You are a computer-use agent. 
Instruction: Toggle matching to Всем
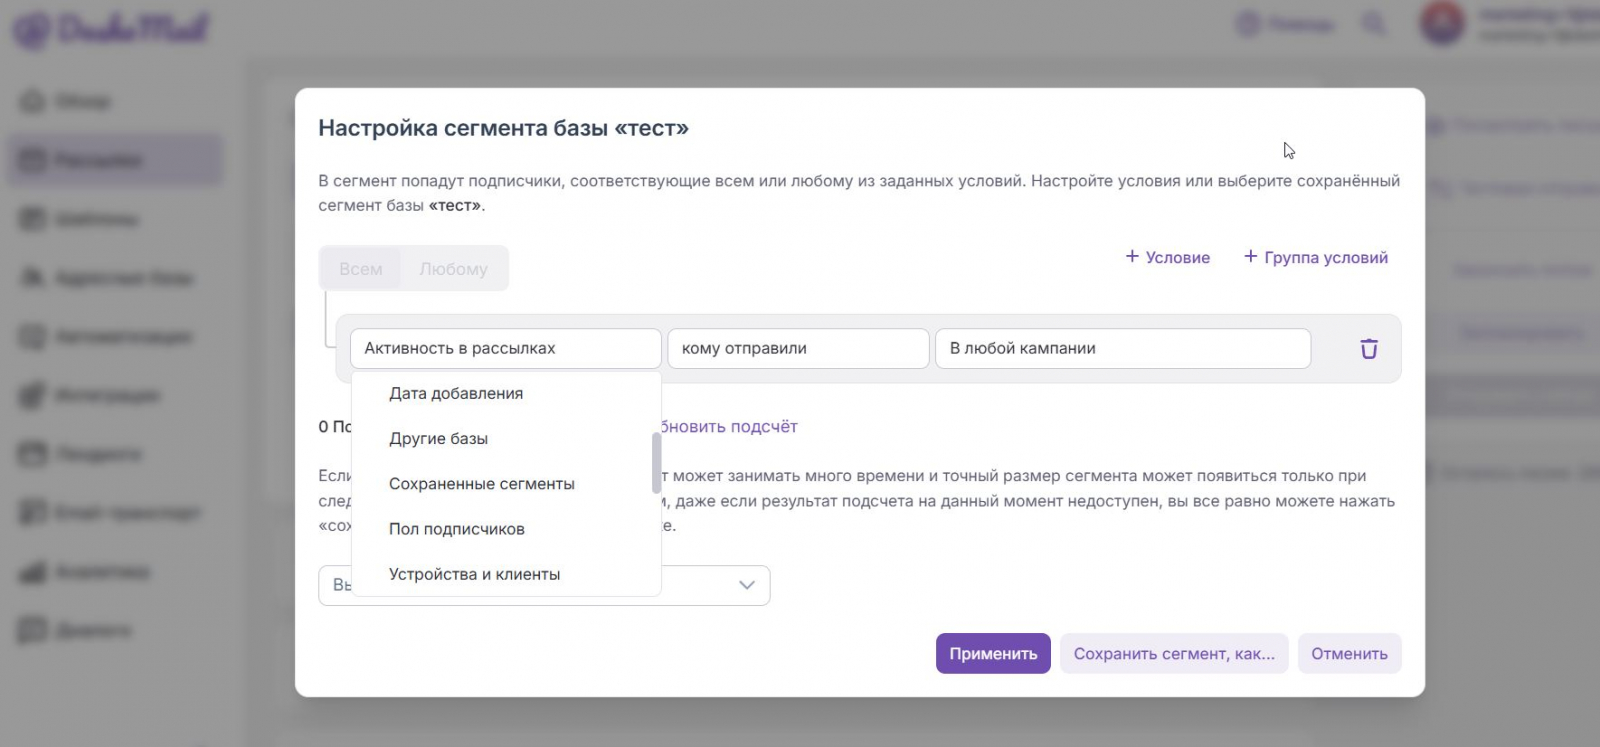[x=360, y=269]
